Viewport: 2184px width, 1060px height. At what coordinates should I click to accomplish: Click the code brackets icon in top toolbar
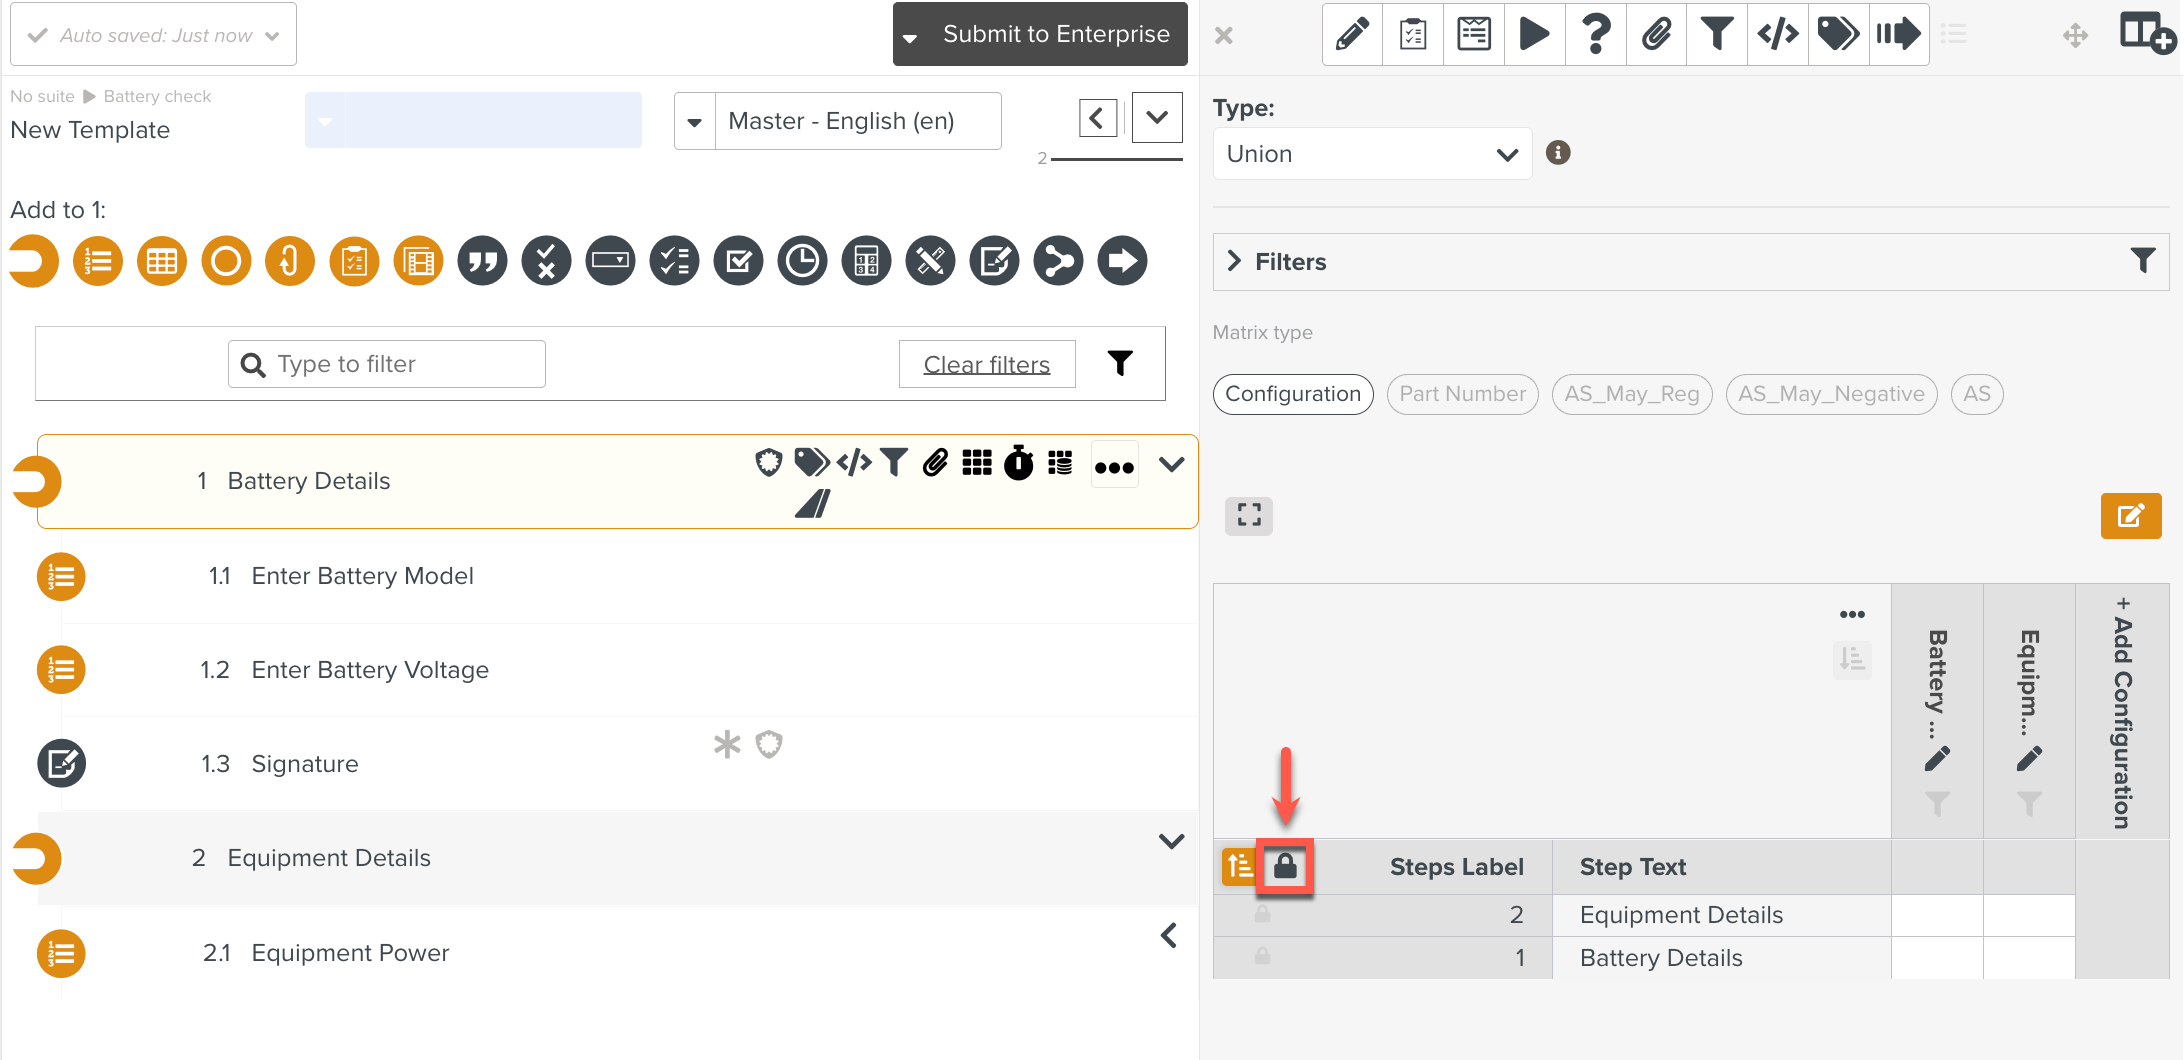pos(1777,34)
